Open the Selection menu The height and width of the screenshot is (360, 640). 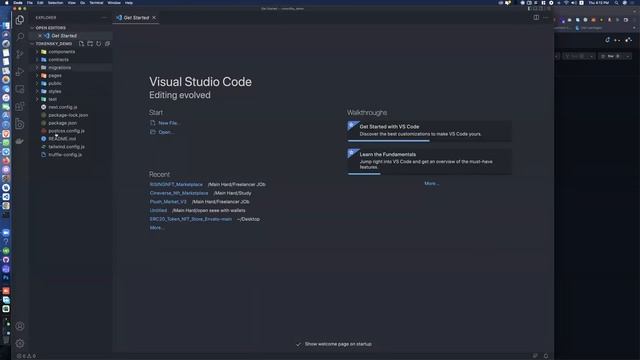coord(55,3)
